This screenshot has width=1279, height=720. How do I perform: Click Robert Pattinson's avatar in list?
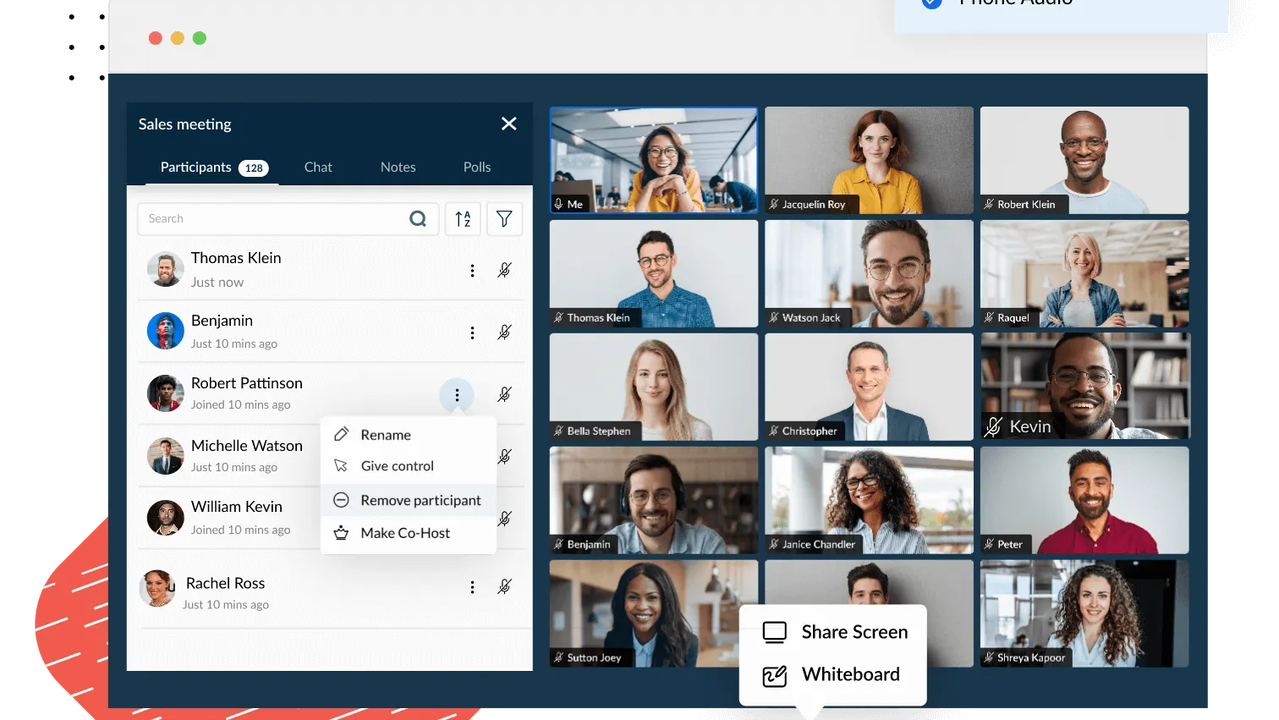point(165,393)
